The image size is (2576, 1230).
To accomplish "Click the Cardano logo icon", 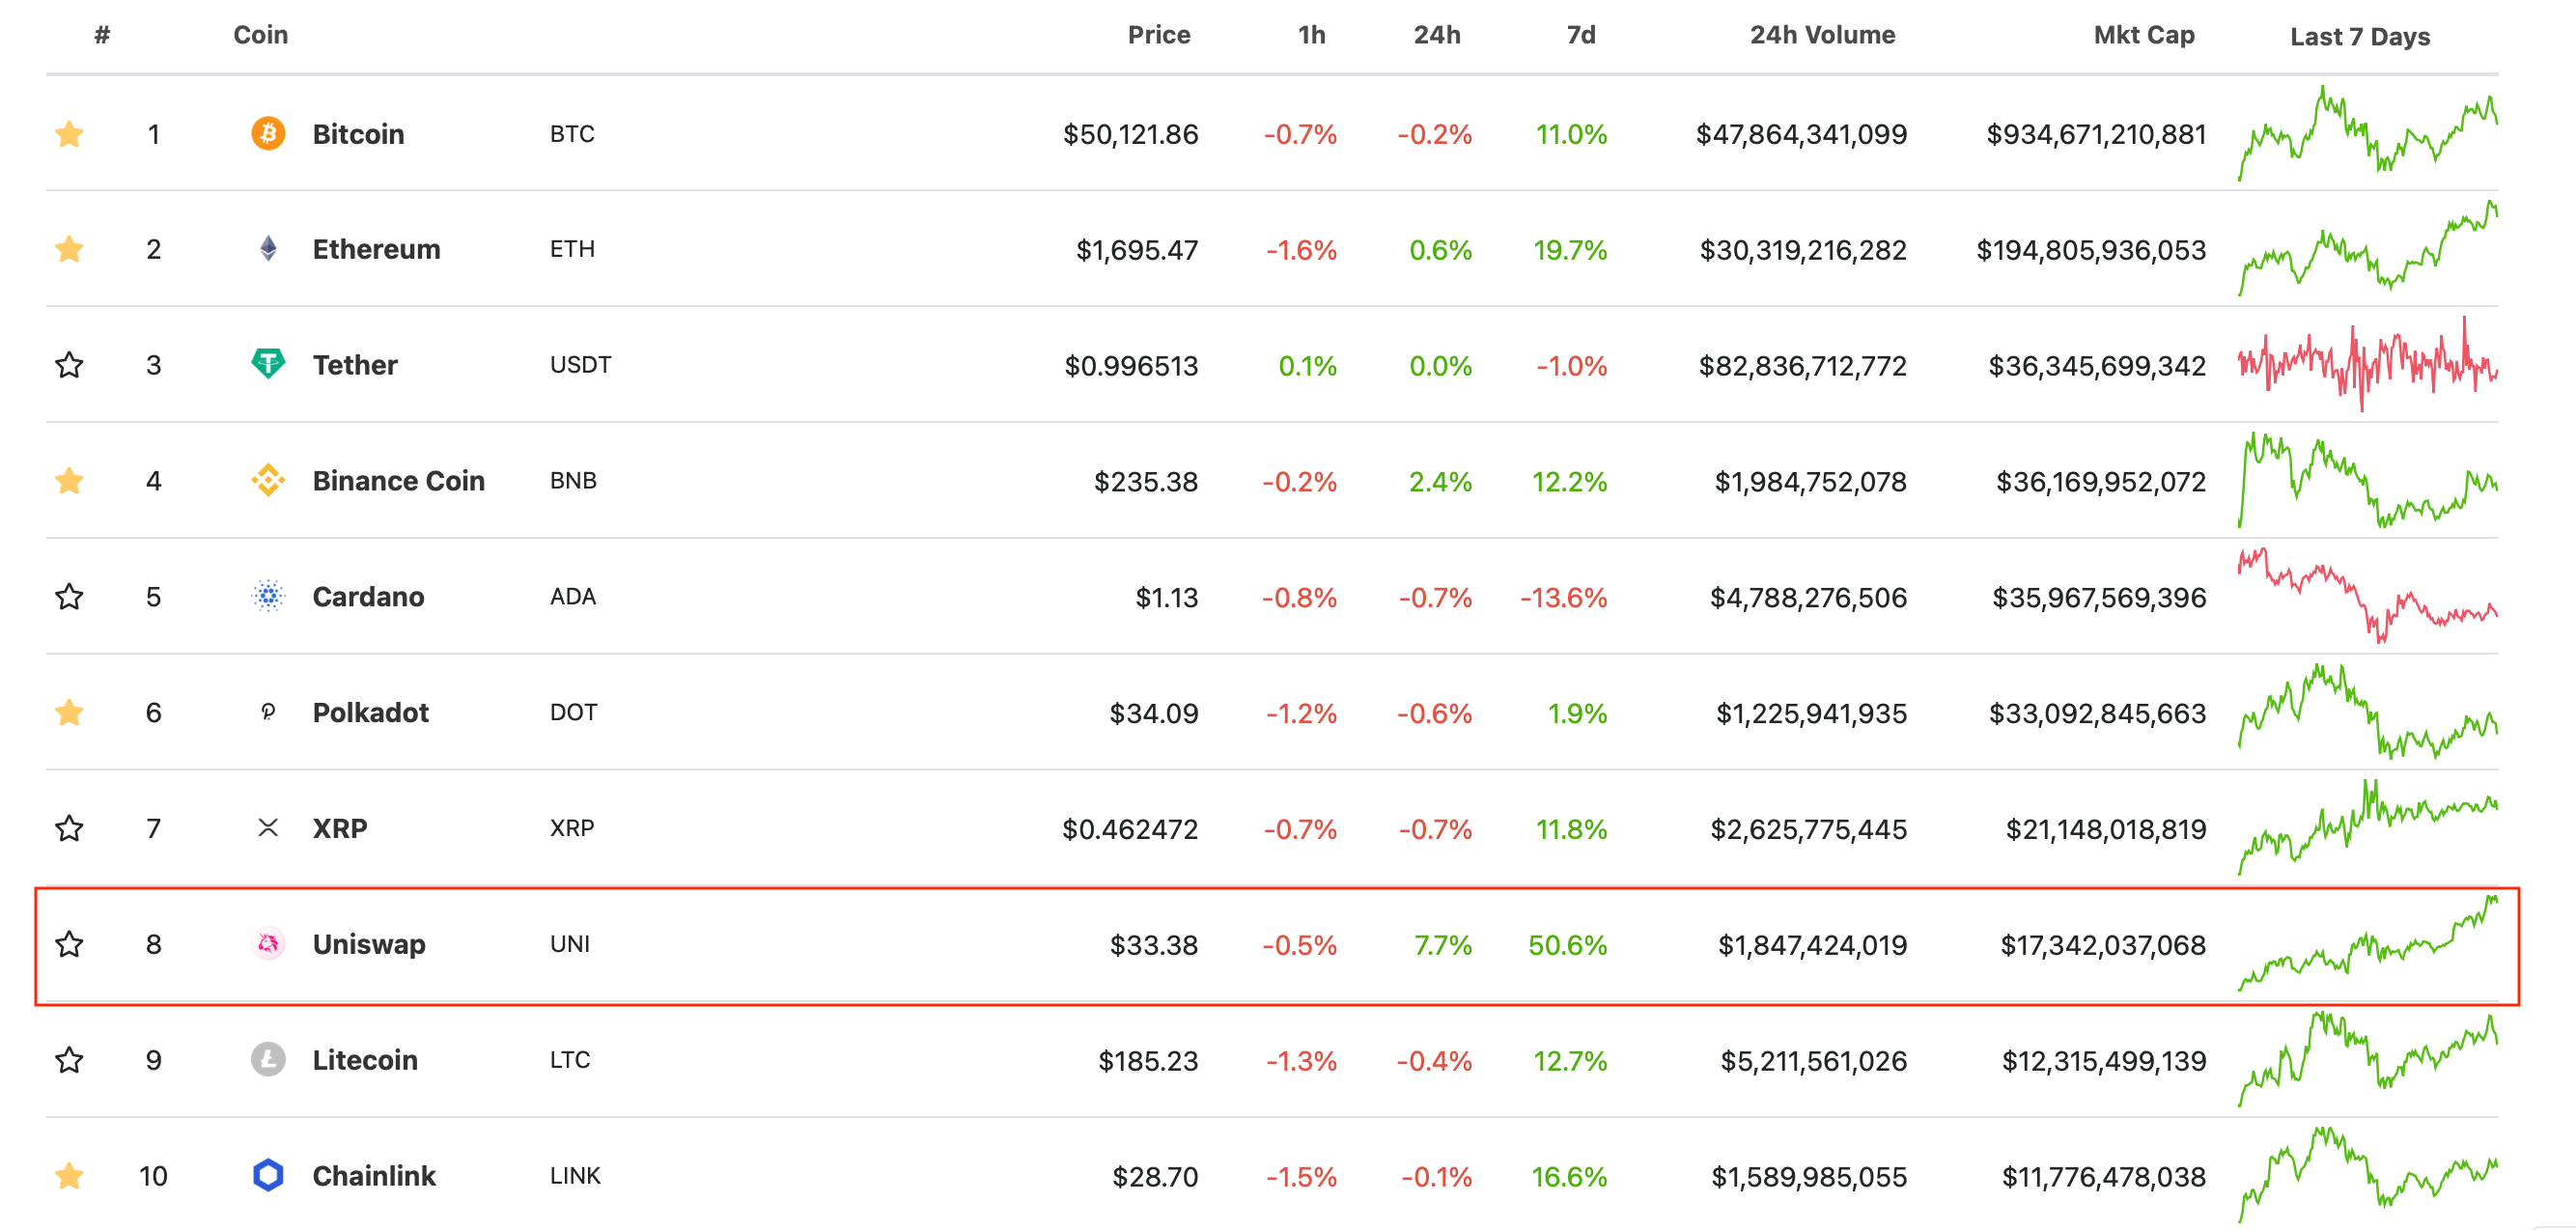I will (268, 596).
